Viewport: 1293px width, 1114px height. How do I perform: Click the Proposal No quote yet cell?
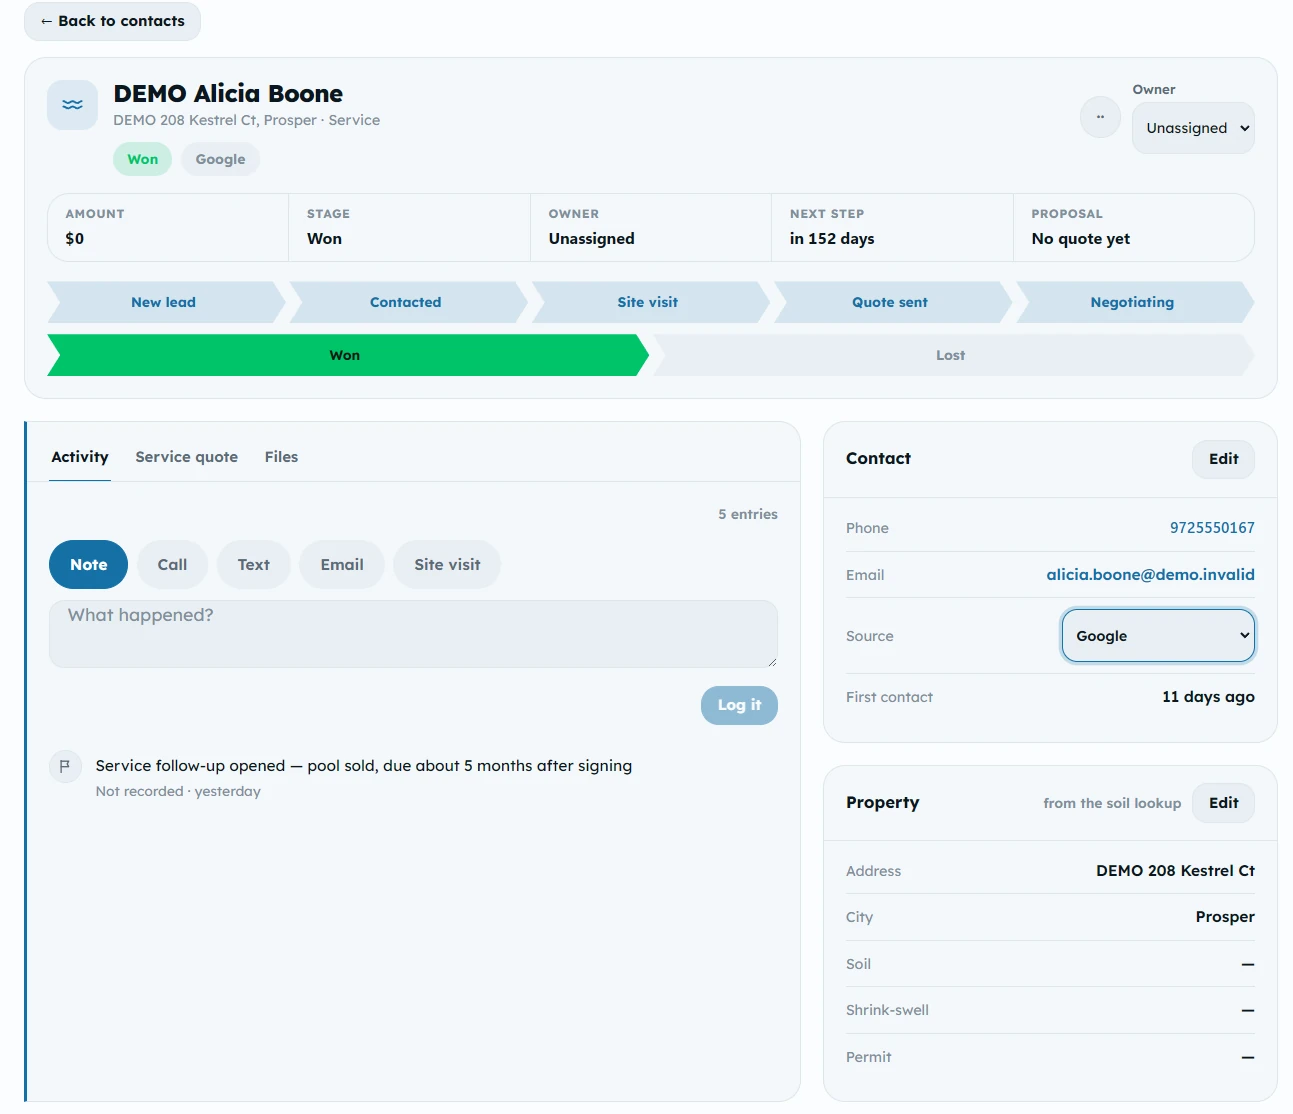1134,228
